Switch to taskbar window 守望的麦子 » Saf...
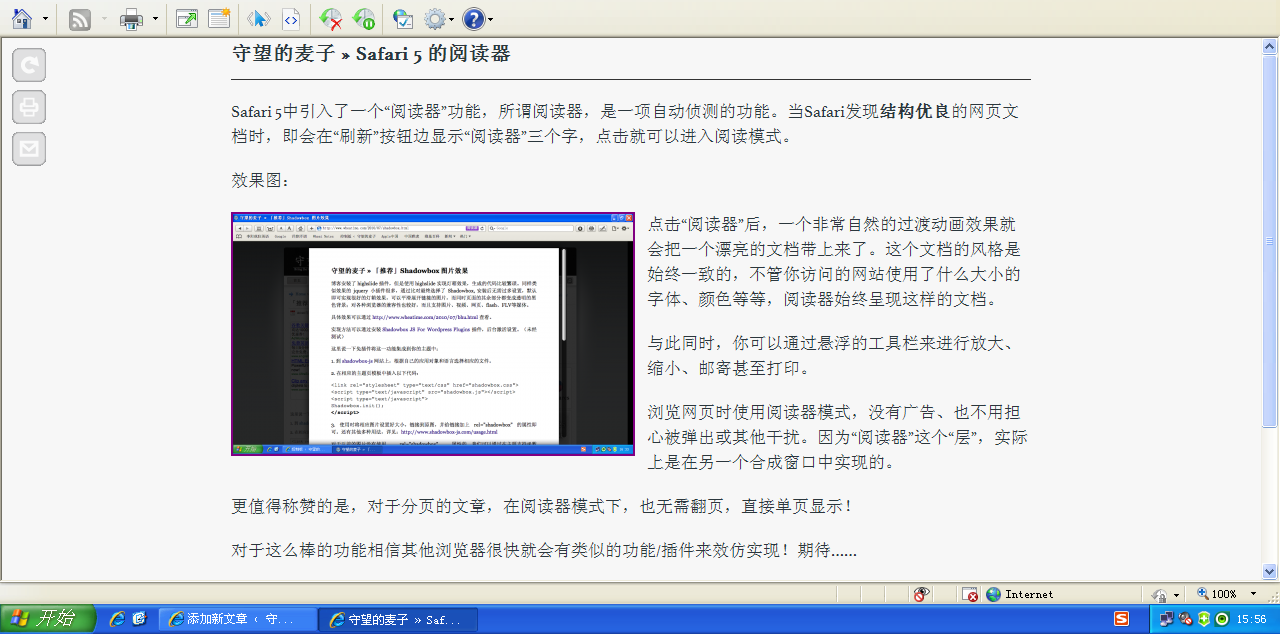The image size is (1280, 634). [x=398, y=620]
